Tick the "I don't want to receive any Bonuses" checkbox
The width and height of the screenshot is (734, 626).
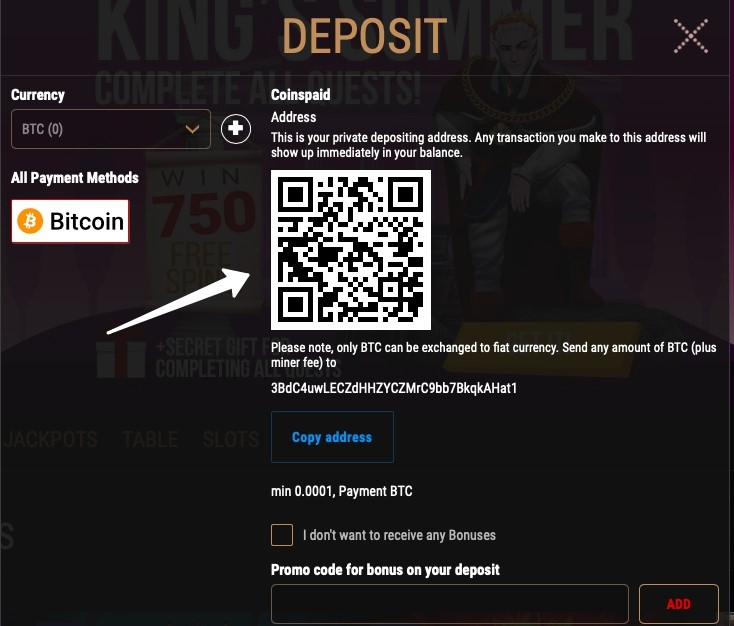coord(282,535)
